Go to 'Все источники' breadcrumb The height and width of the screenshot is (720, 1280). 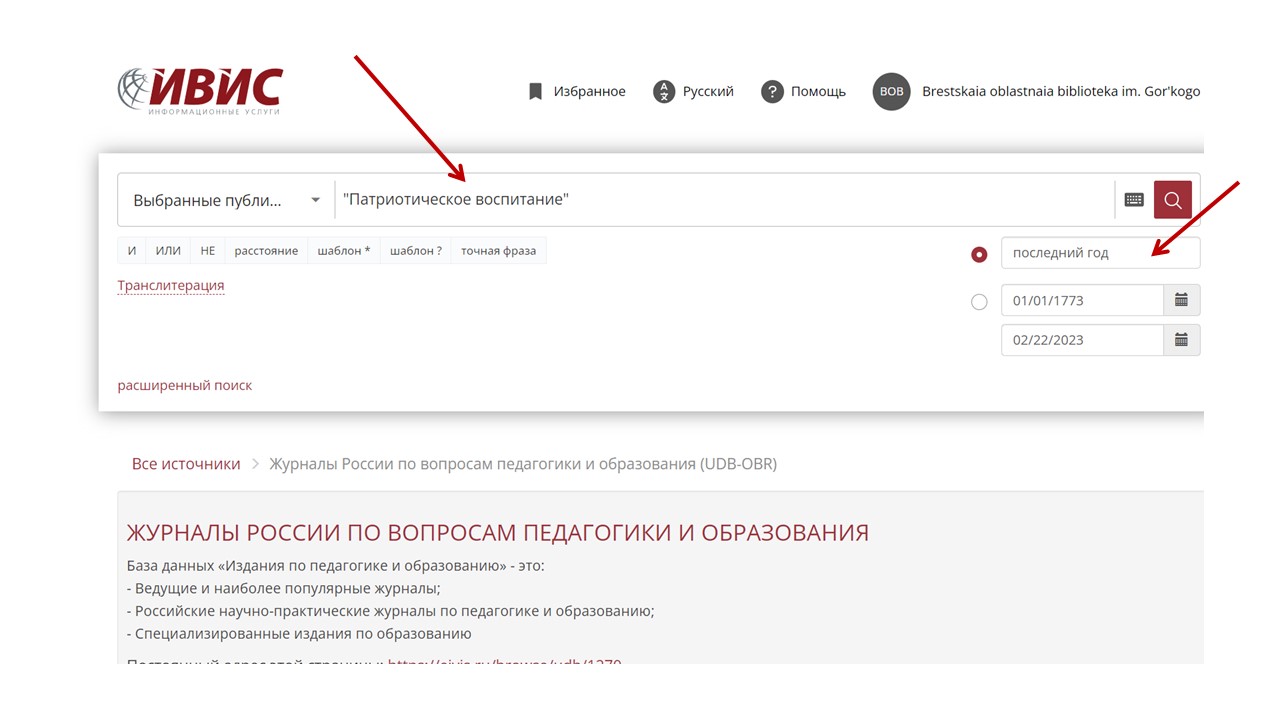pos(186,464)
